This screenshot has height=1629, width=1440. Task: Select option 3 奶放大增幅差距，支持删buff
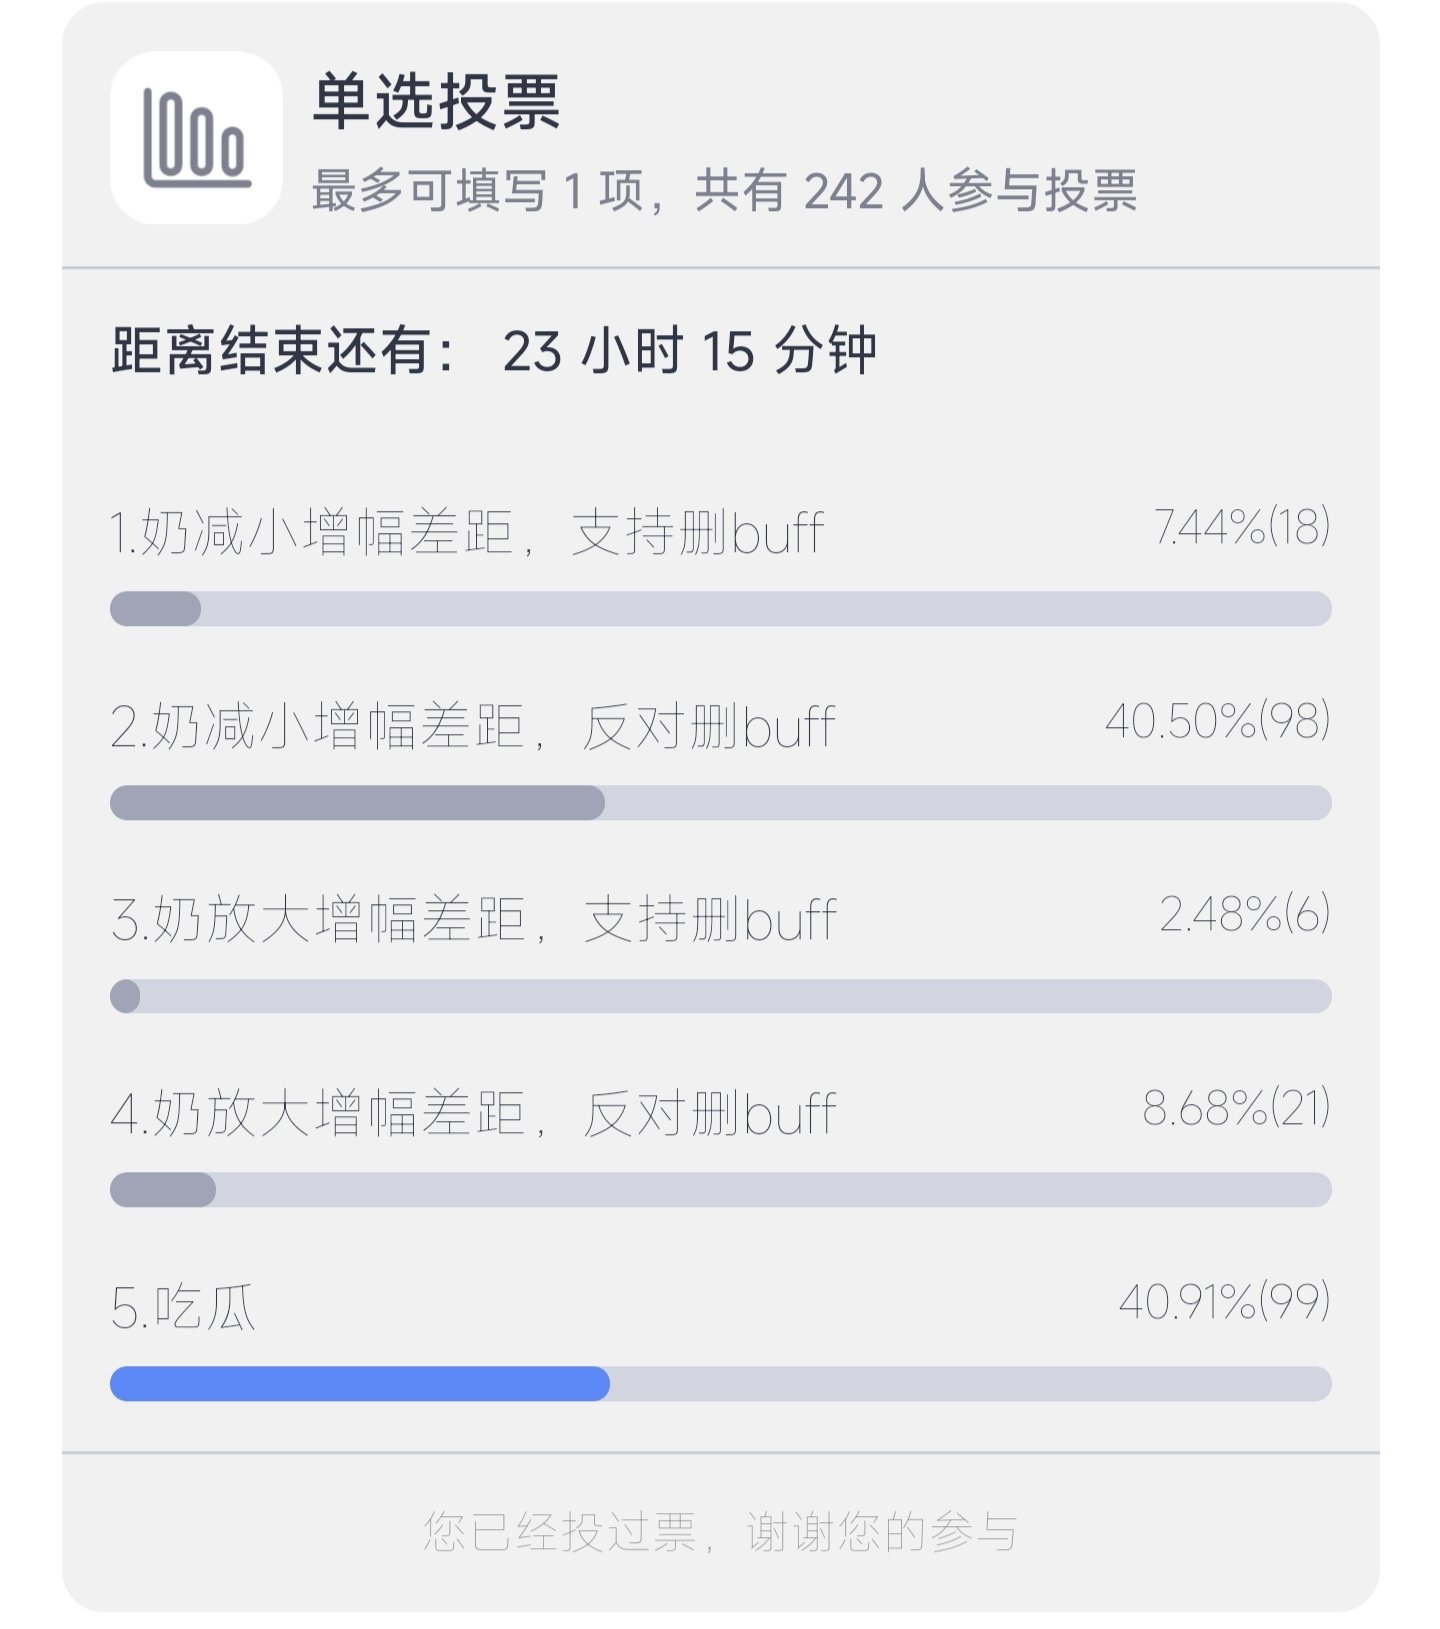click(473, 919)
